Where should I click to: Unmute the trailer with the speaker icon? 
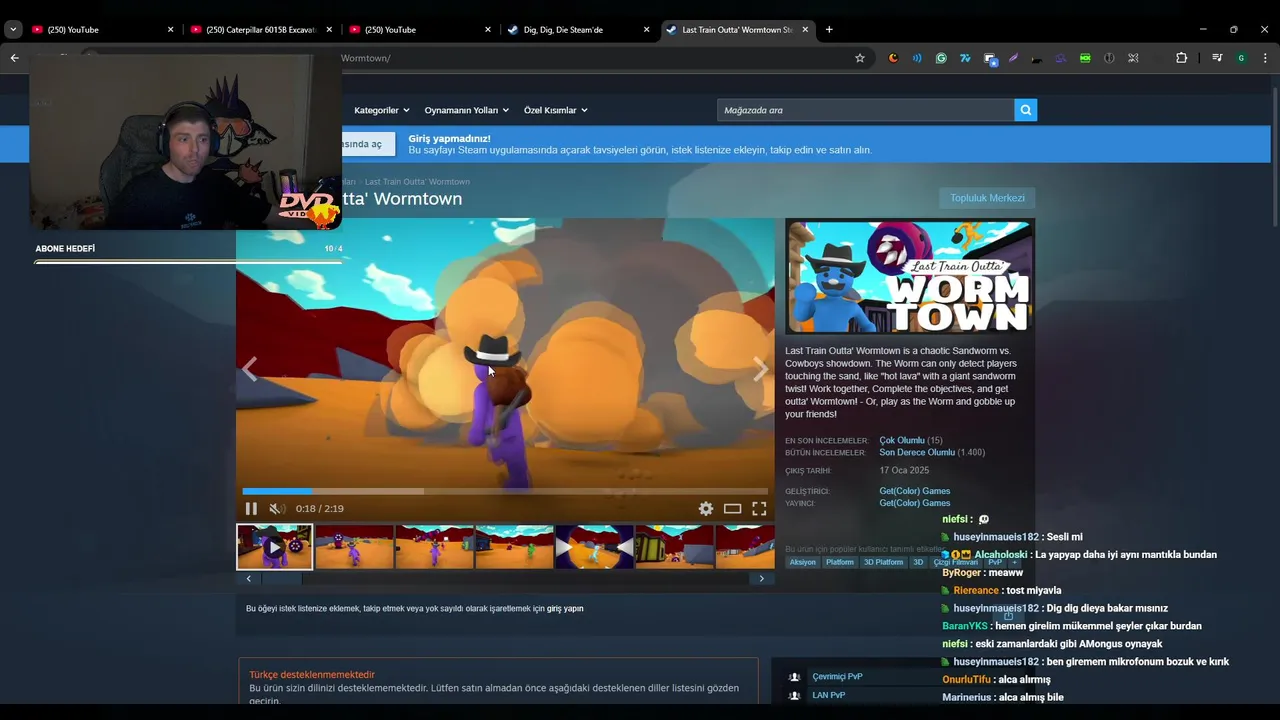[277, 509]
